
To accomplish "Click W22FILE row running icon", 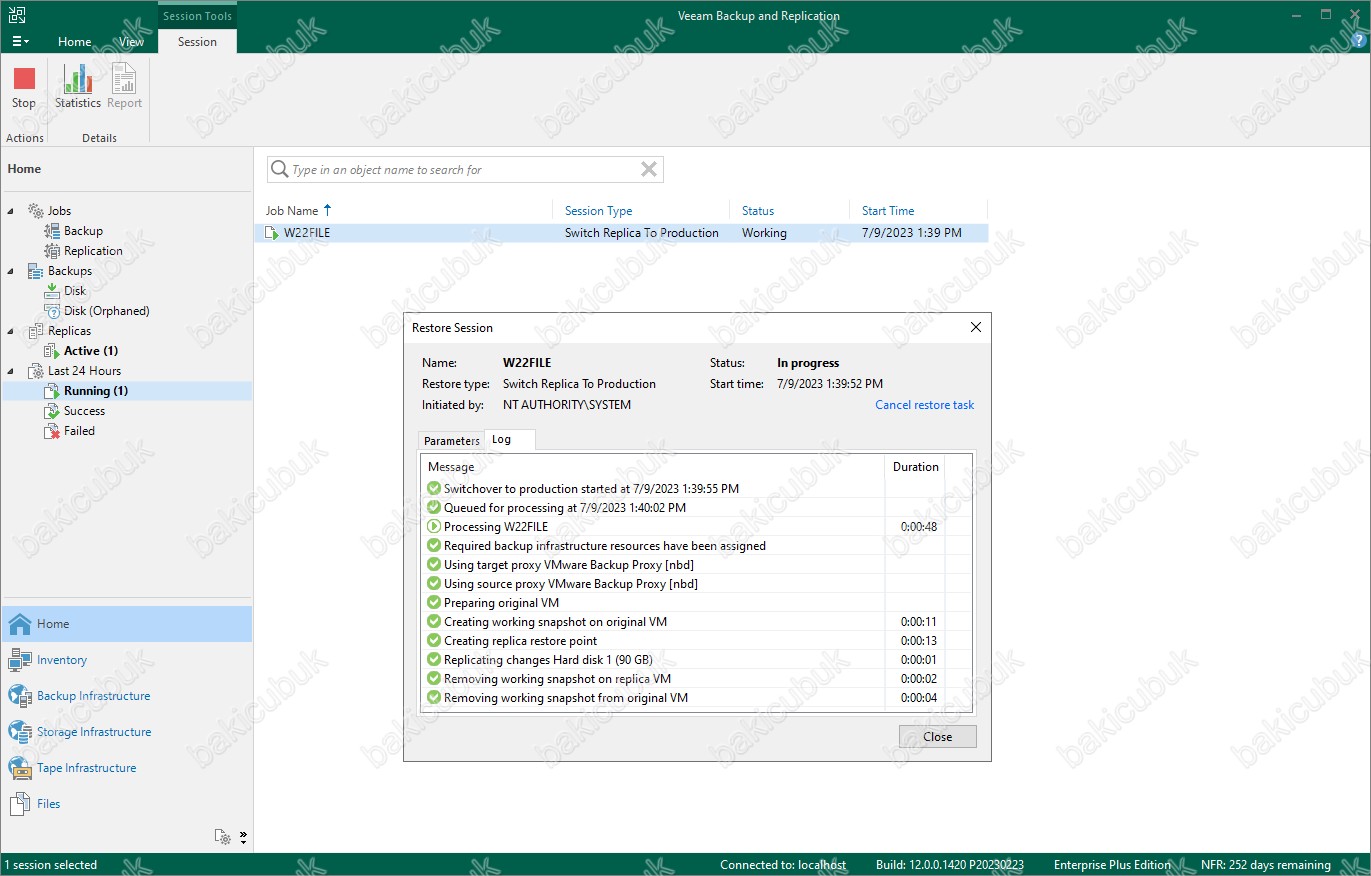I will (x=271, y=233).
